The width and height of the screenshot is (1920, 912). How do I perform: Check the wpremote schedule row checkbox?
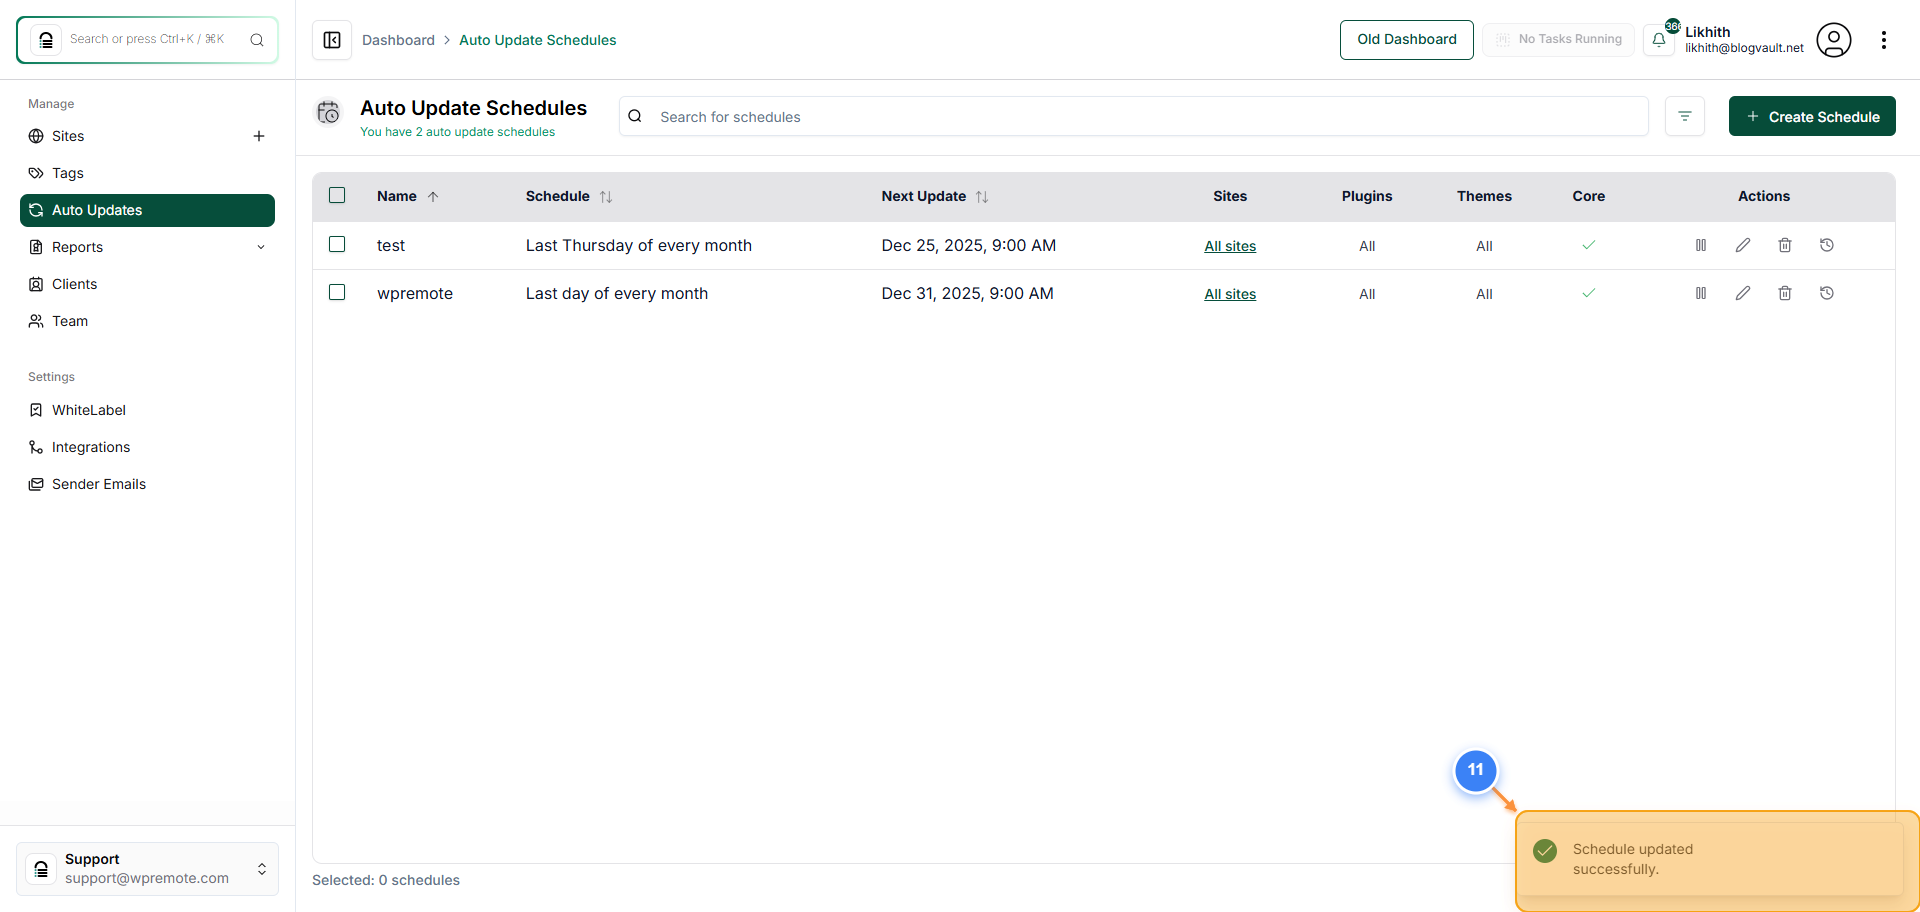[337, 292]
